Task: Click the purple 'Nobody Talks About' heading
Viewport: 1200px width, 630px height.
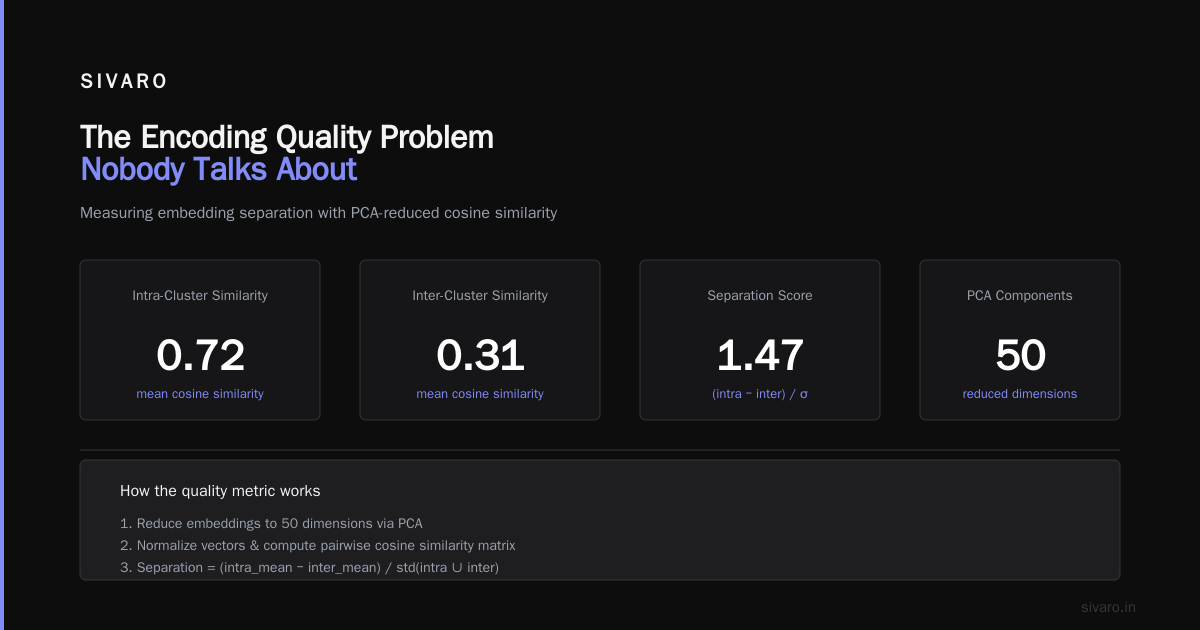Action: pos(218,169)
